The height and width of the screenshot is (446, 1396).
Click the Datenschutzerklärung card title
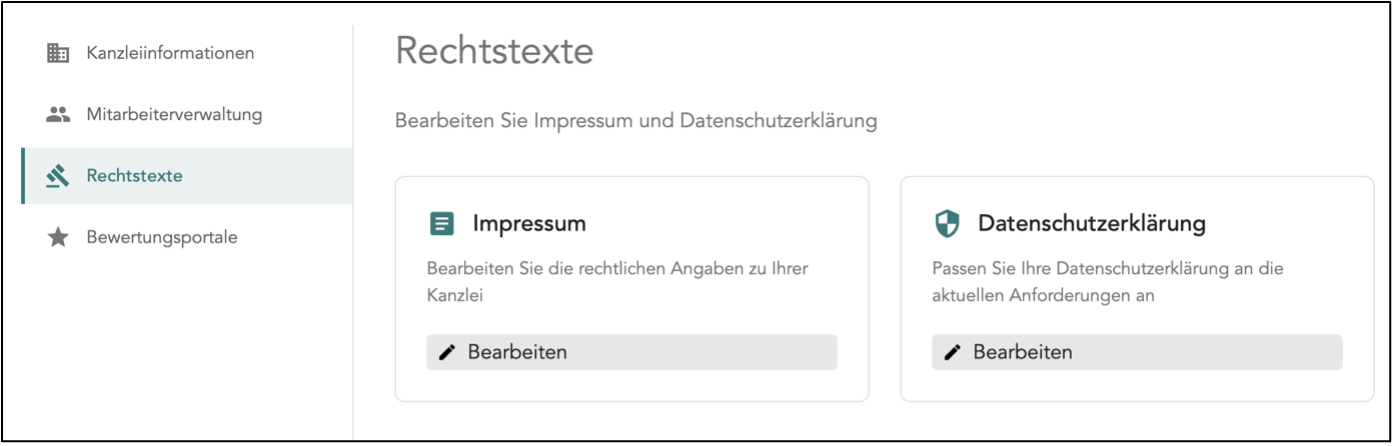tap(1091, 224)
